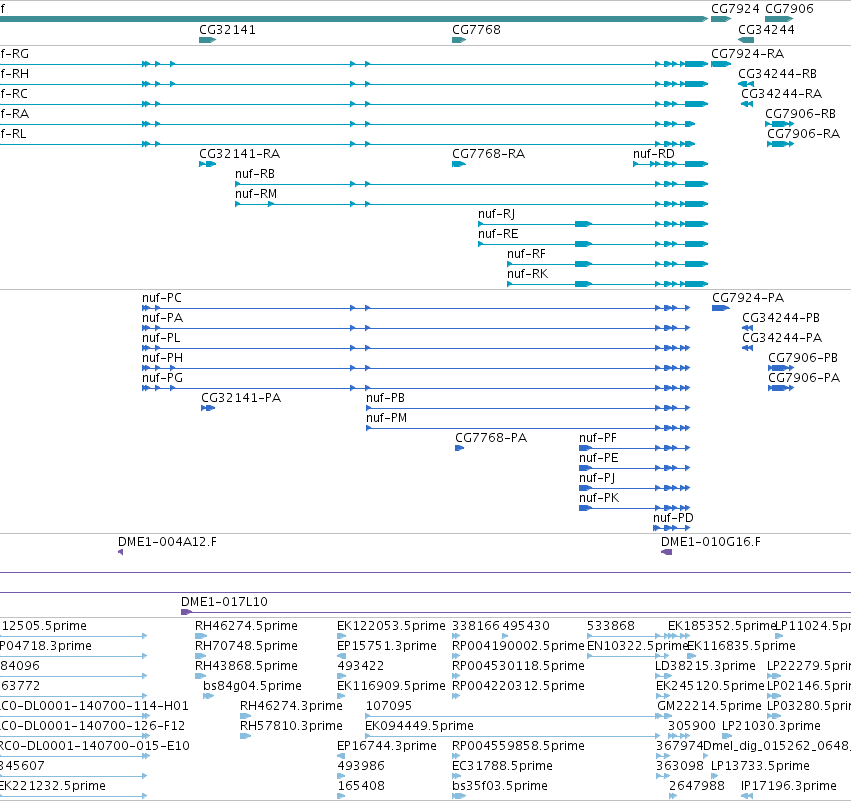This screenshot has width=851, height=801.
Task: Open EST RP004530118.5prime
Action: coord(518,666)
